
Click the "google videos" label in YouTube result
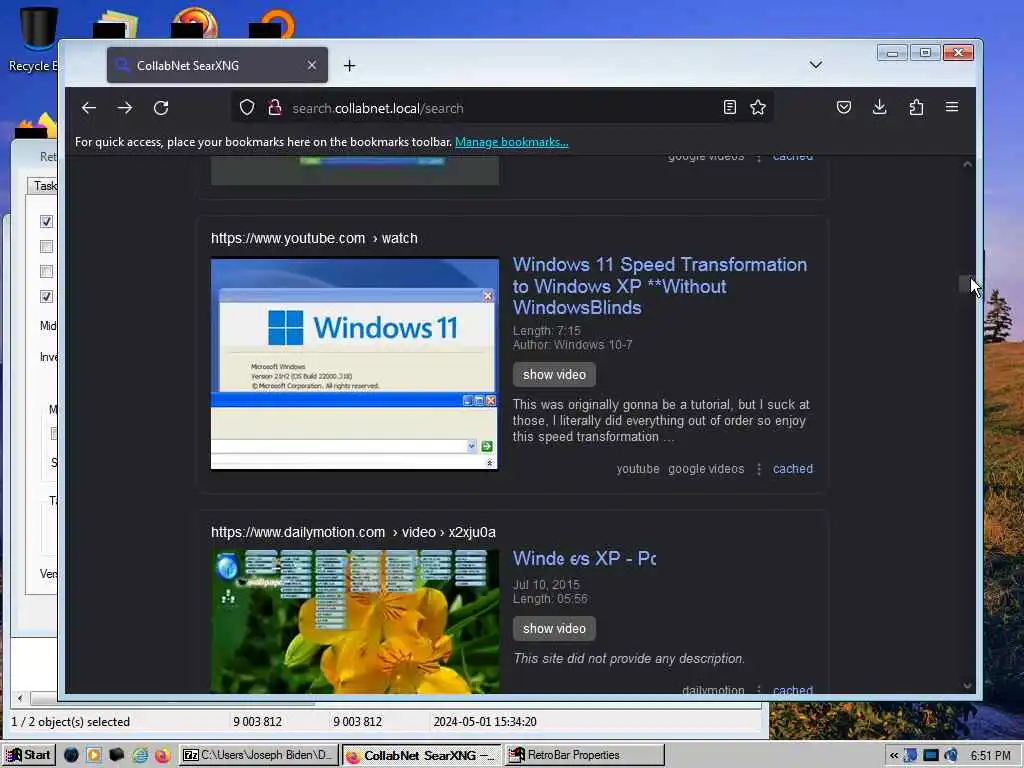point(706,469)
